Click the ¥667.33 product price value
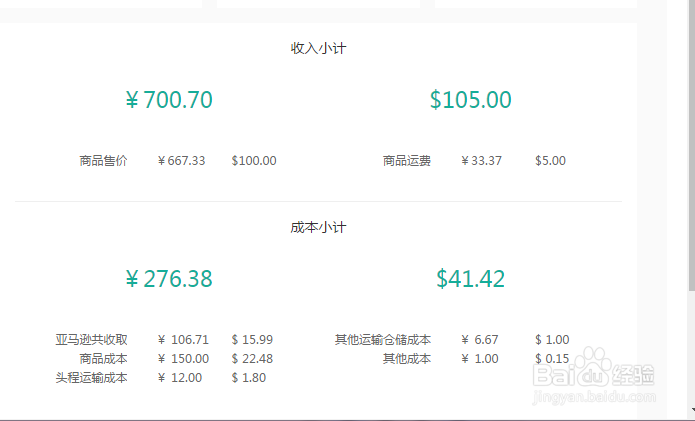 tap(181, 160)
